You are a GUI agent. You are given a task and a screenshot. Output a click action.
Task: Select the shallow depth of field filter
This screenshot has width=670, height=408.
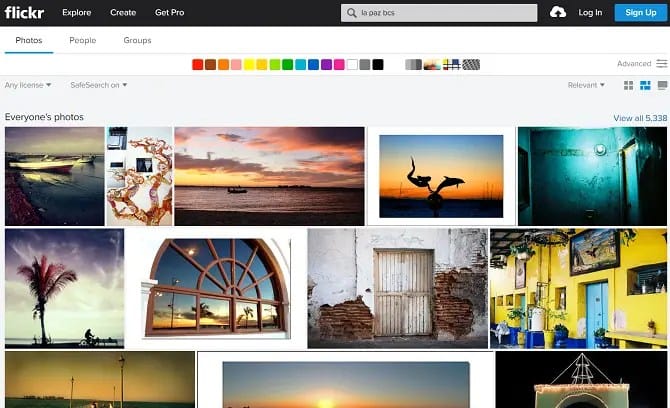point(432,65)
